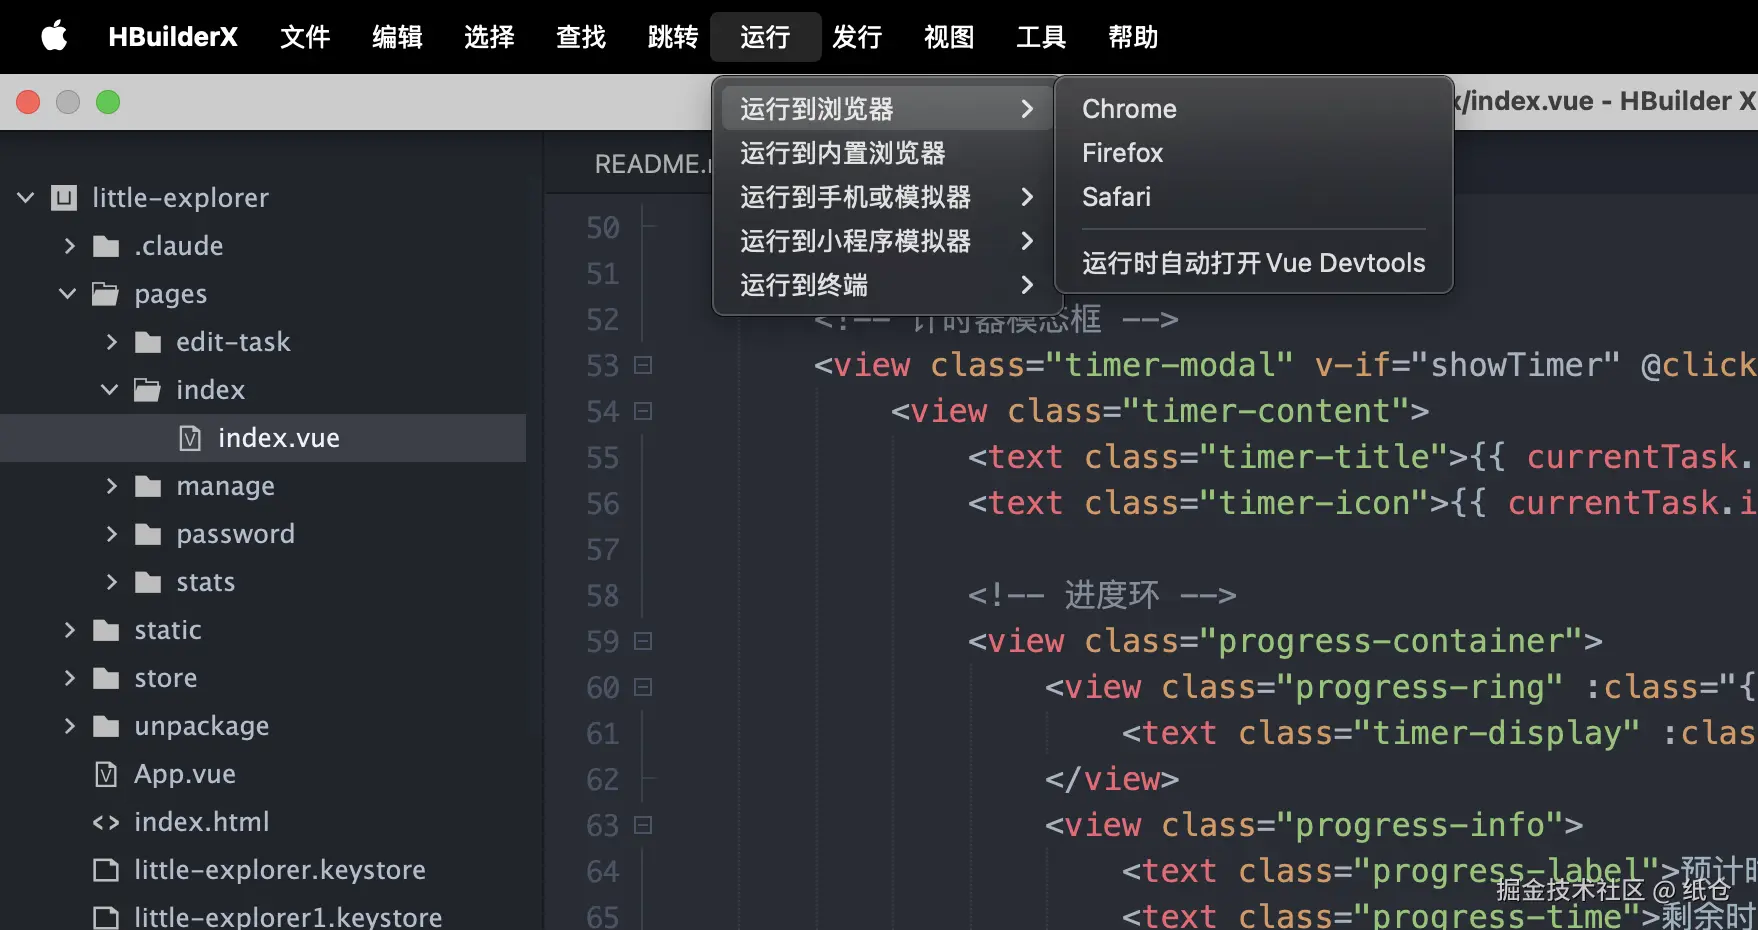
Task: Click the index.vue file icon
Action: coord(190,438)
